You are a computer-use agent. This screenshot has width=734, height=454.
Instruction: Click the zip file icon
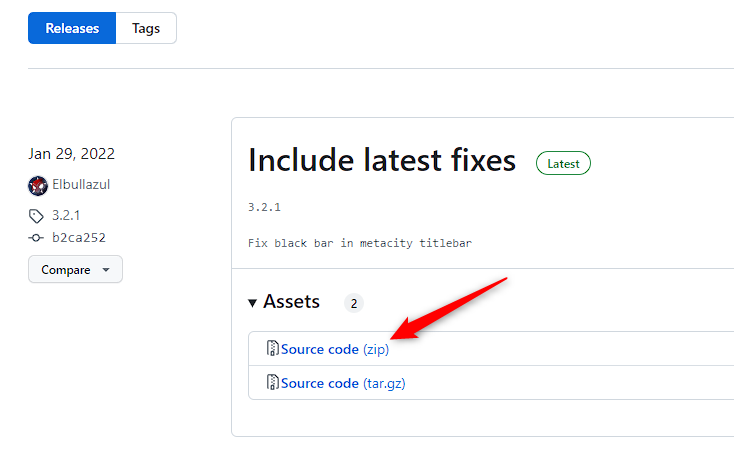coord(272,349)
